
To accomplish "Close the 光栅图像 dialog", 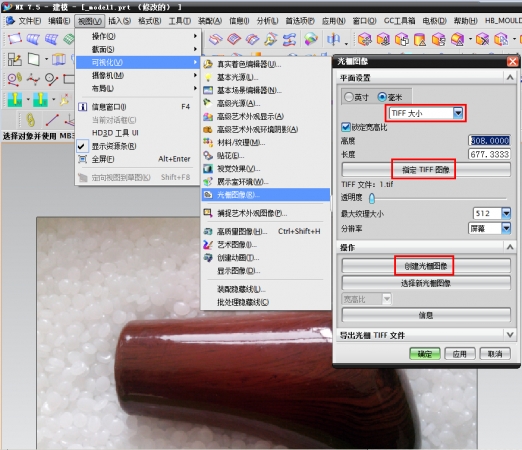I will (x=512, y=62).
